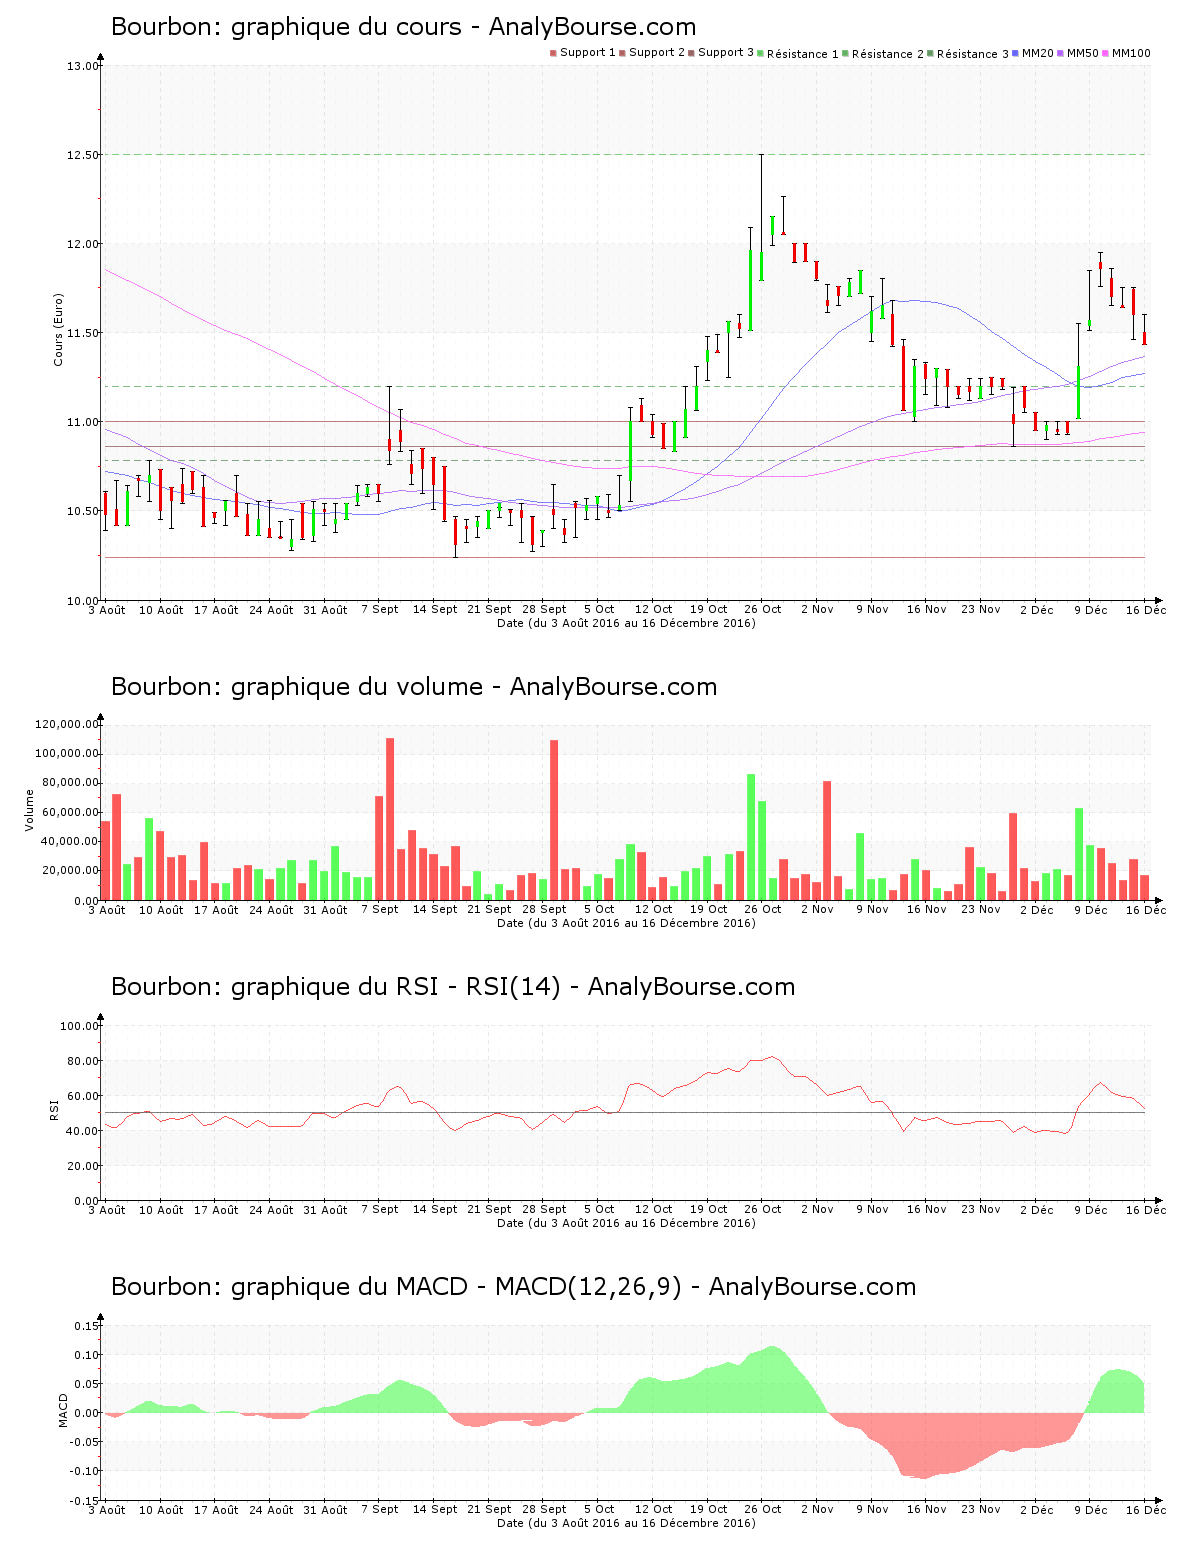Click '3 Août' date under price chart
Screen dimensions: 1200x1550
107,609
